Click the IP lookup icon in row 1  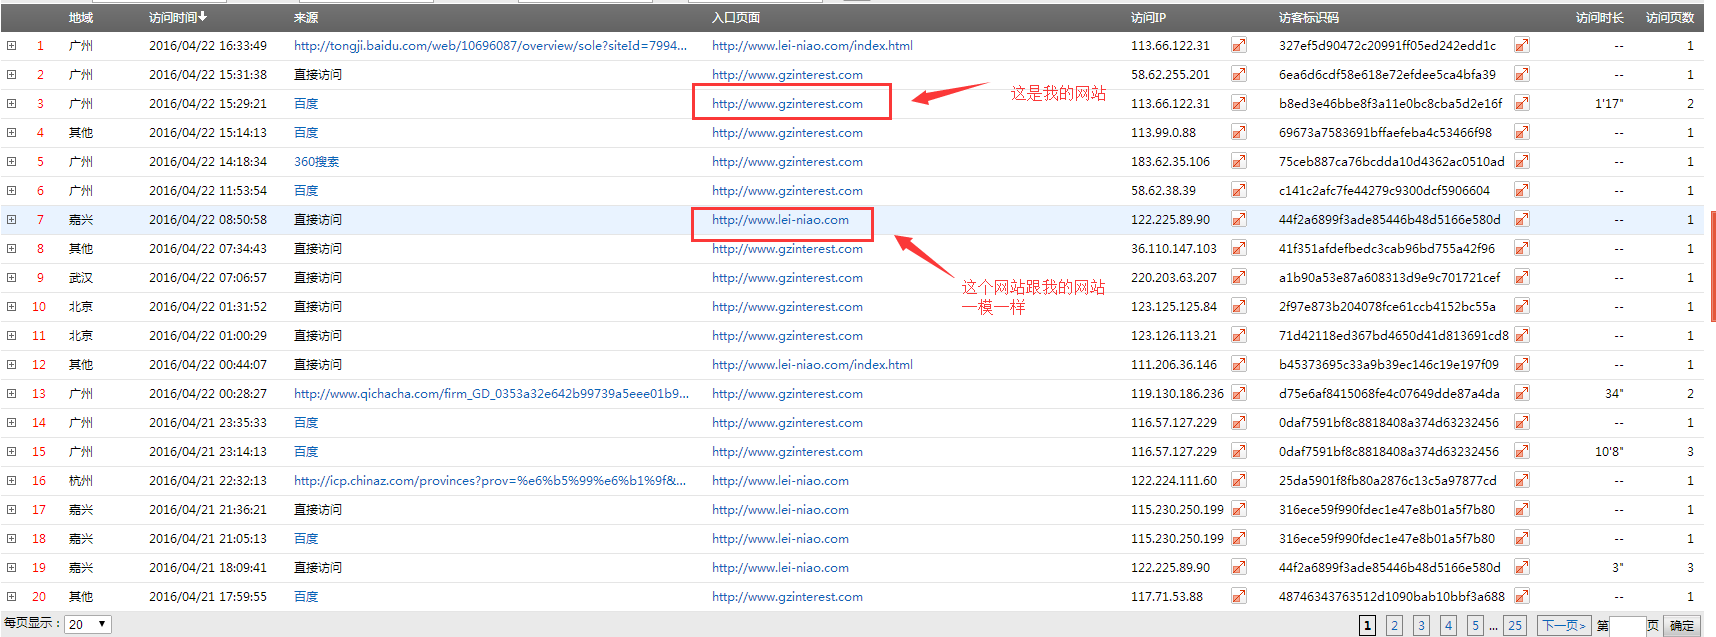pyautogui.click(x=1239, y=45)
